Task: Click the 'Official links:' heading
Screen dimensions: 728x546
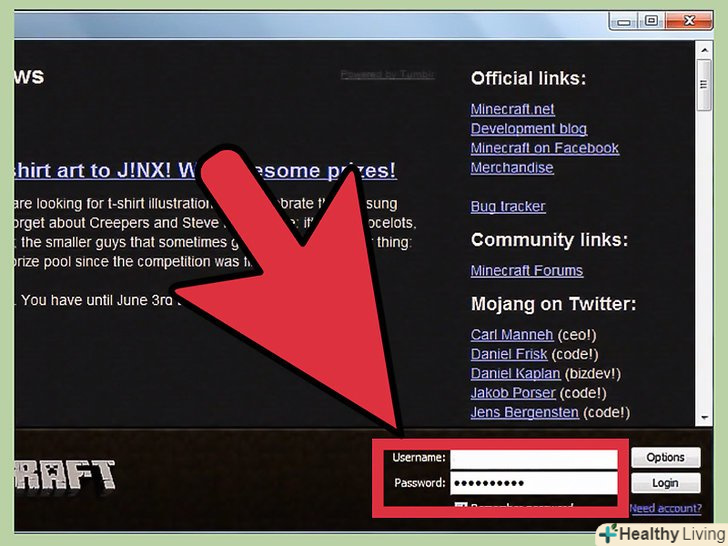Action: click(x=528, y=78)
